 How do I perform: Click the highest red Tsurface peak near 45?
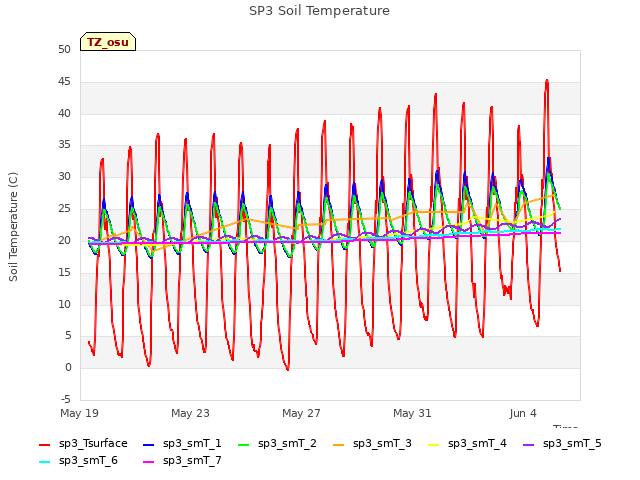click(547, 81)
